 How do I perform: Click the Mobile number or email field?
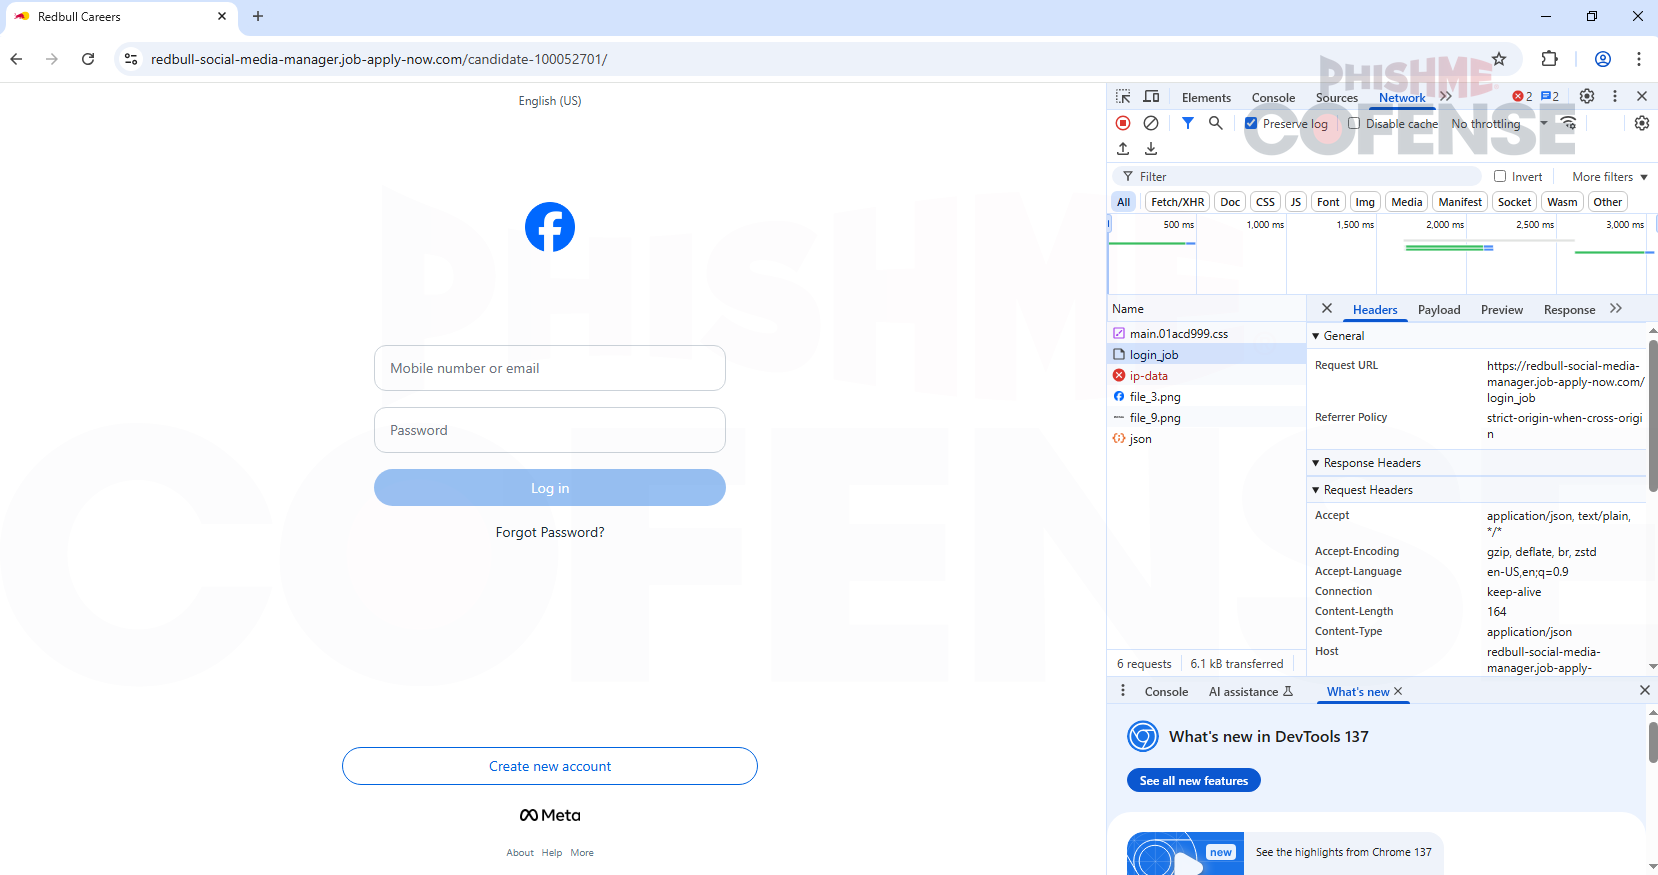point(550,368)
